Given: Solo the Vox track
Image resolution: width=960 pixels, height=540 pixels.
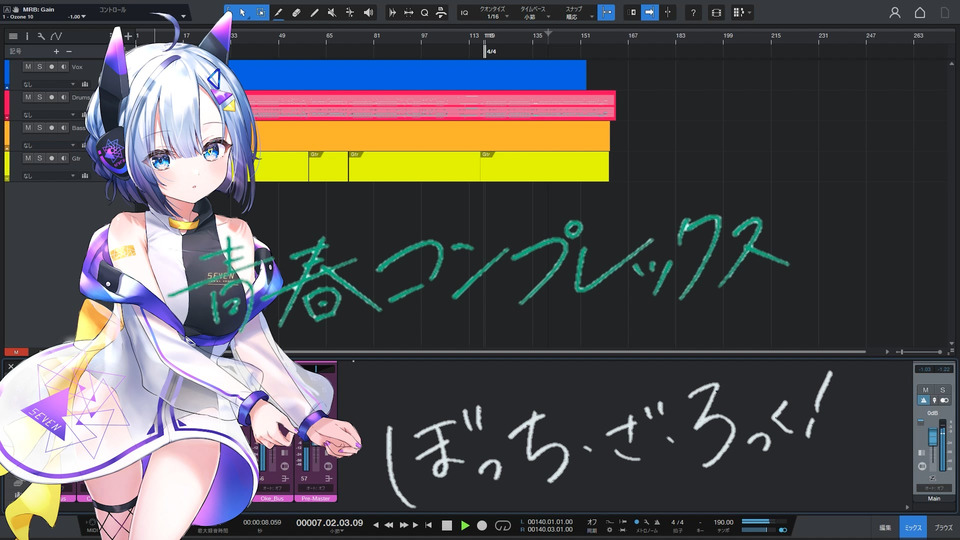Looking at the screenshot, I should [40, 67].
